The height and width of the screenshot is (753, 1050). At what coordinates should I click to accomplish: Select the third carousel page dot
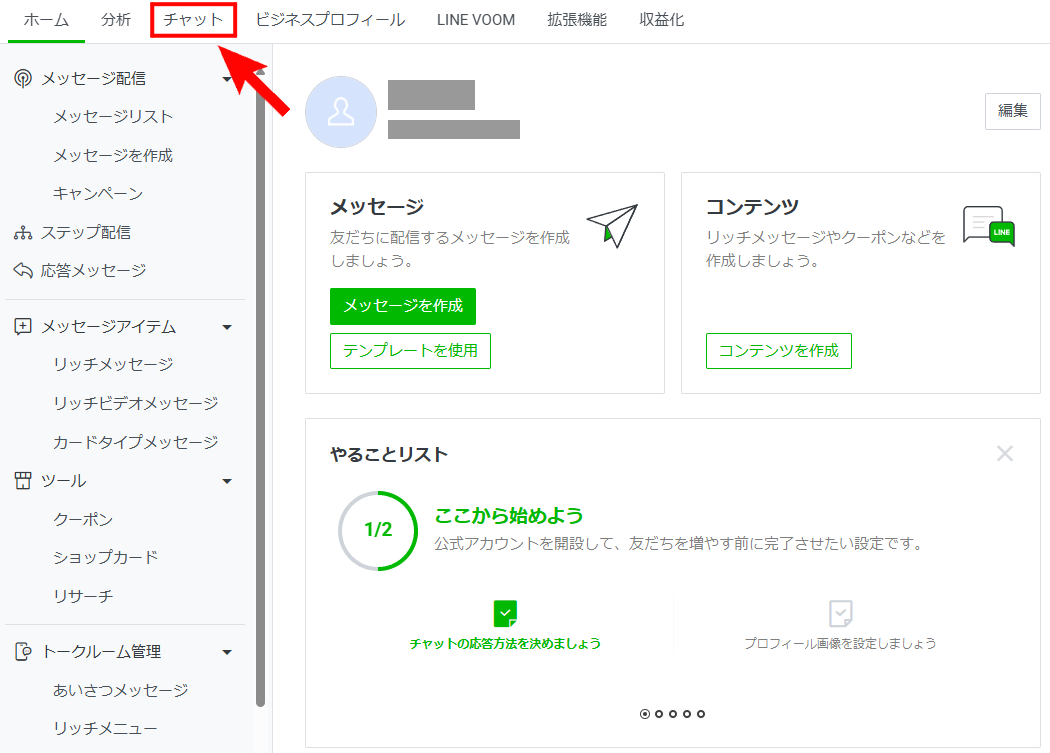[673, 714]
